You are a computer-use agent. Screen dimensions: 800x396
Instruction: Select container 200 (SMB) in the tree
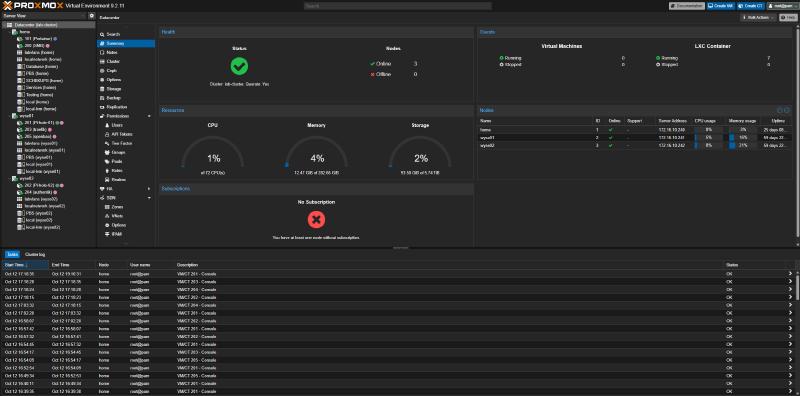[33, 45]
